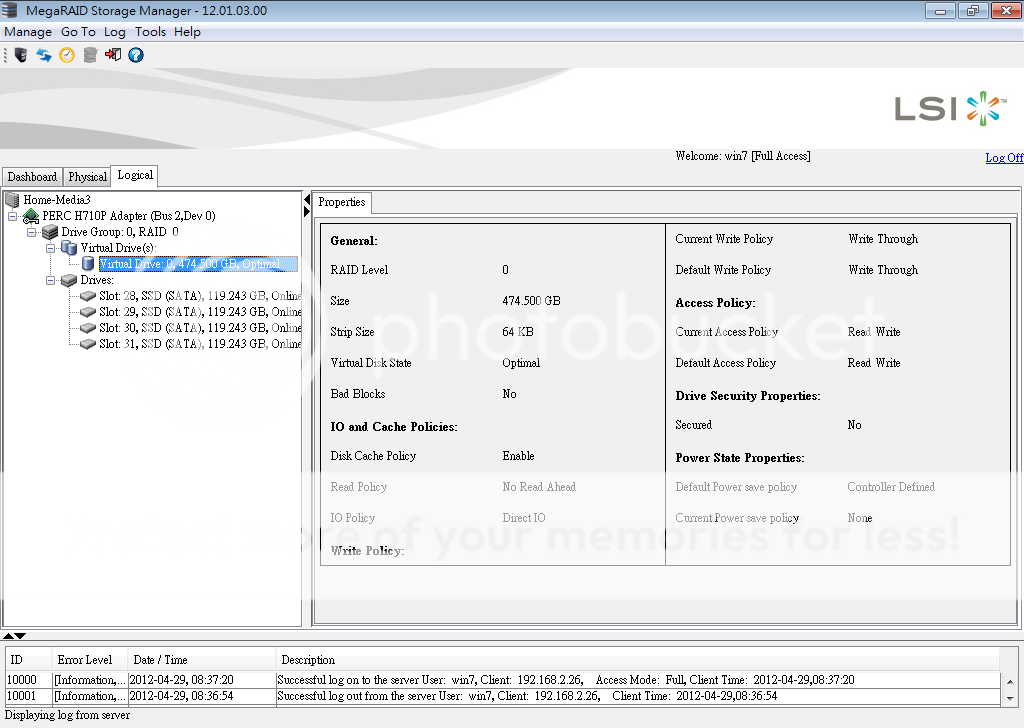Click the Virtual Drive(s) folder icon

click(69, 247)
